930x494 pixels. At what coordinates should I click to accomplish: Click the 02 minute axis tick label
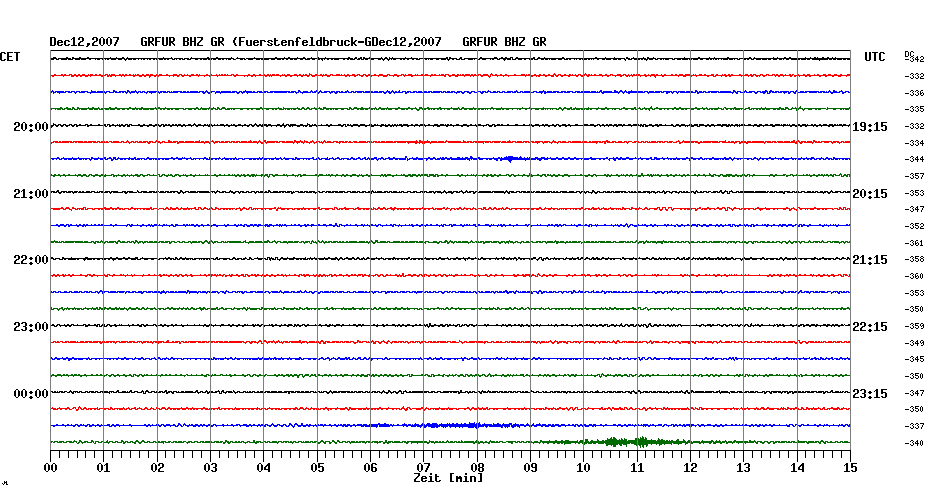tap(157, 468)
